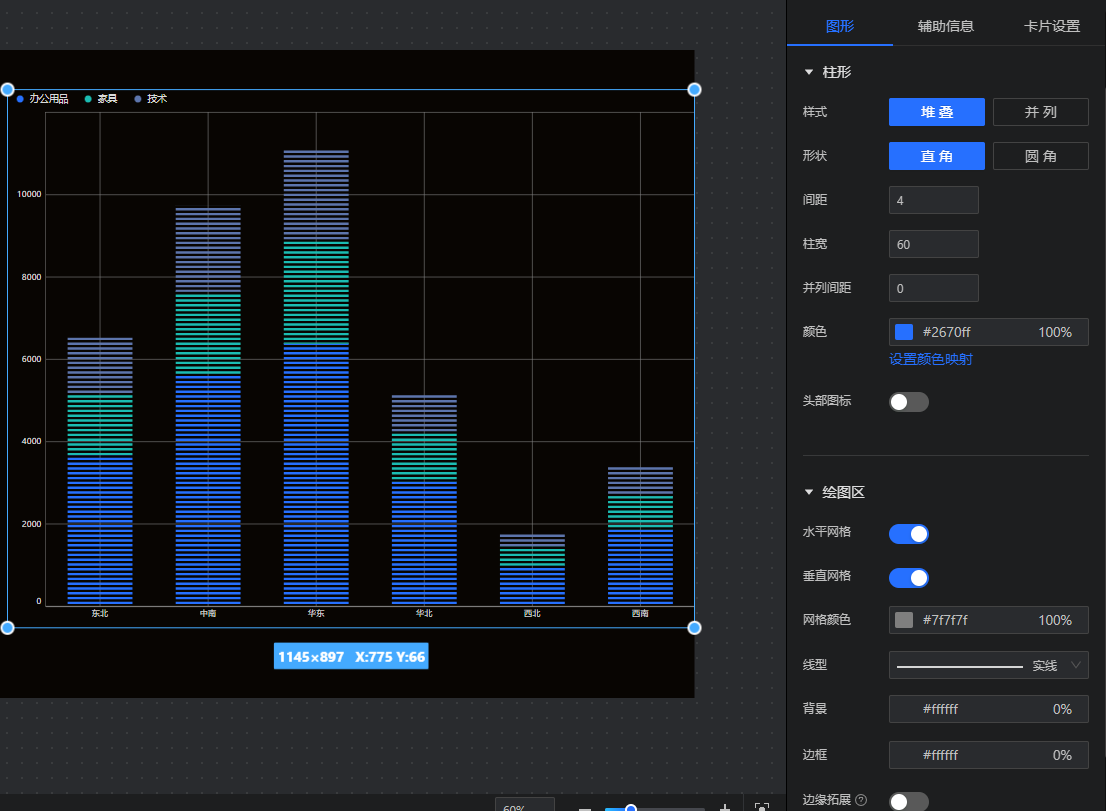Click the 办公用品 legend marker
The width and height of the screenshot is (1106, 811).
click(21, 99)
